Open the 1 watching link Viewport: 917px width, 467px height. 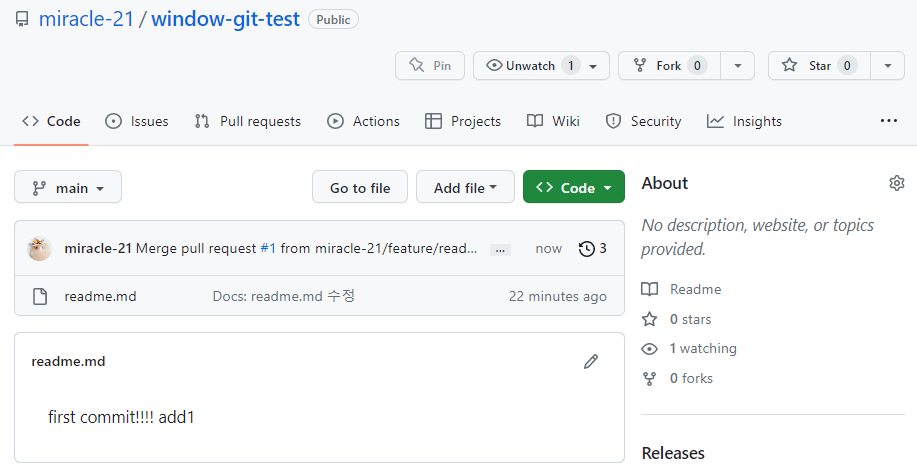point(690,348)
